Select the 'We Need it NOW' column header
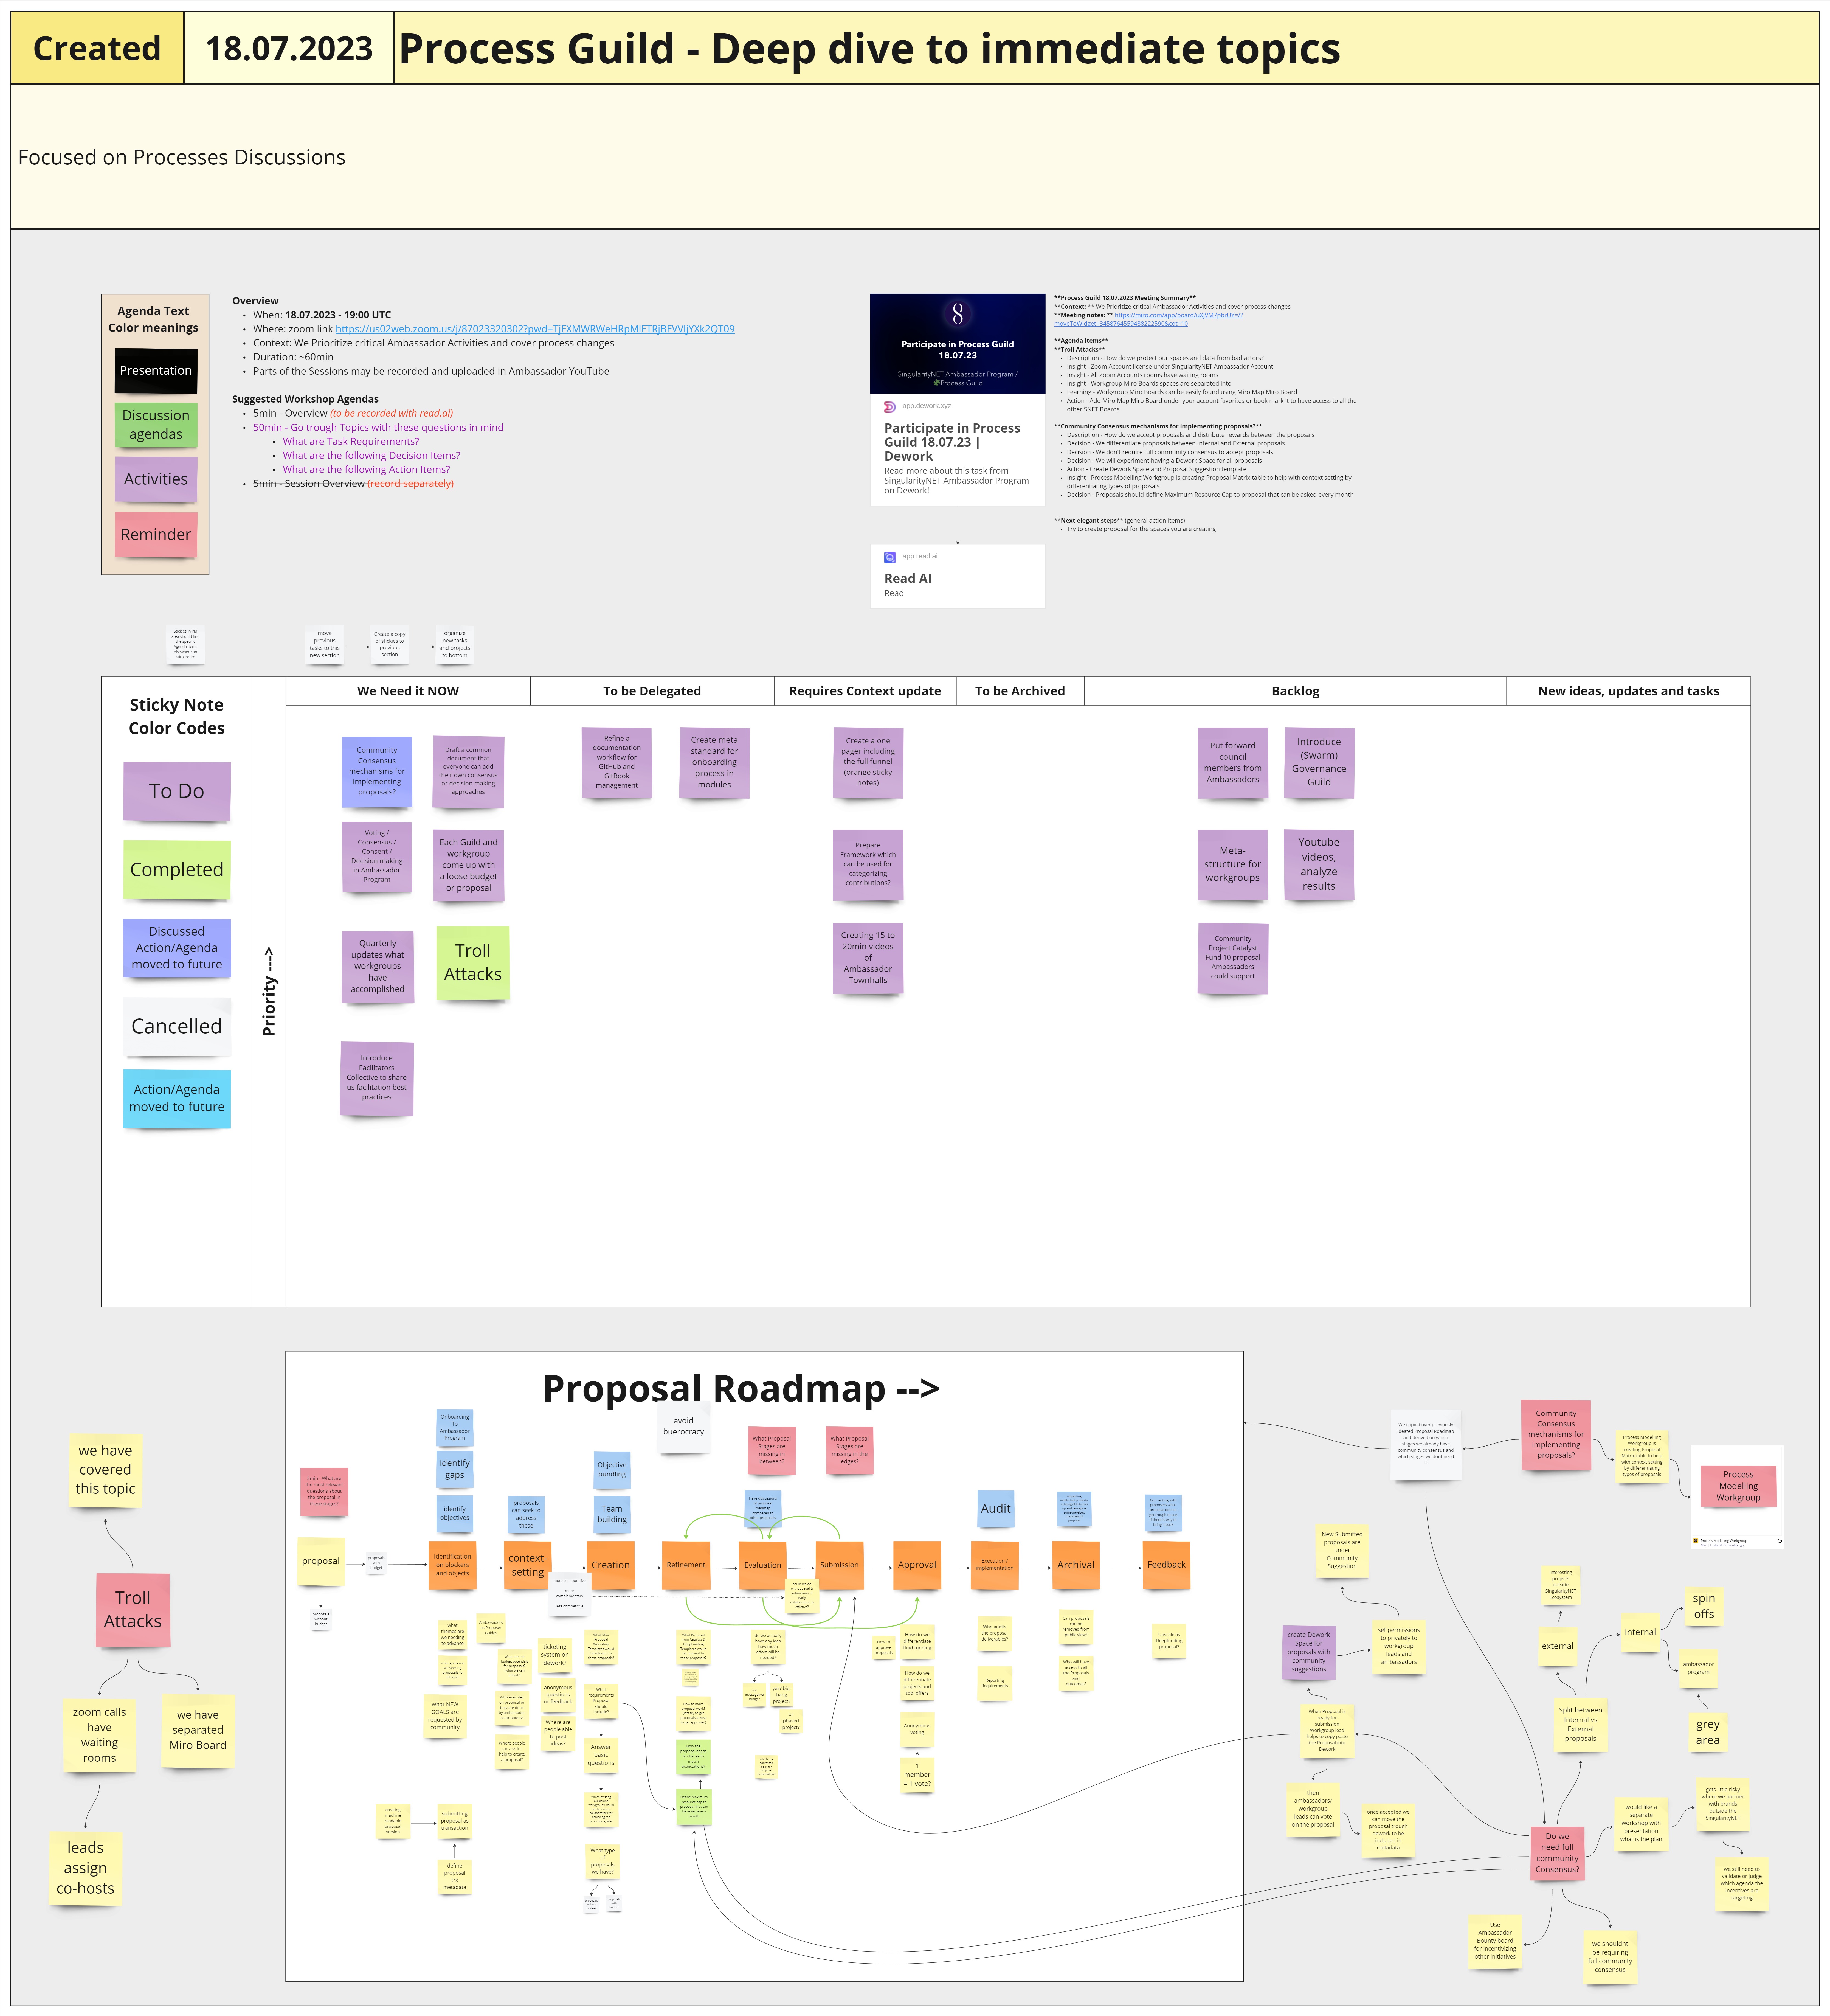1830x2016 pixels. 408,691
